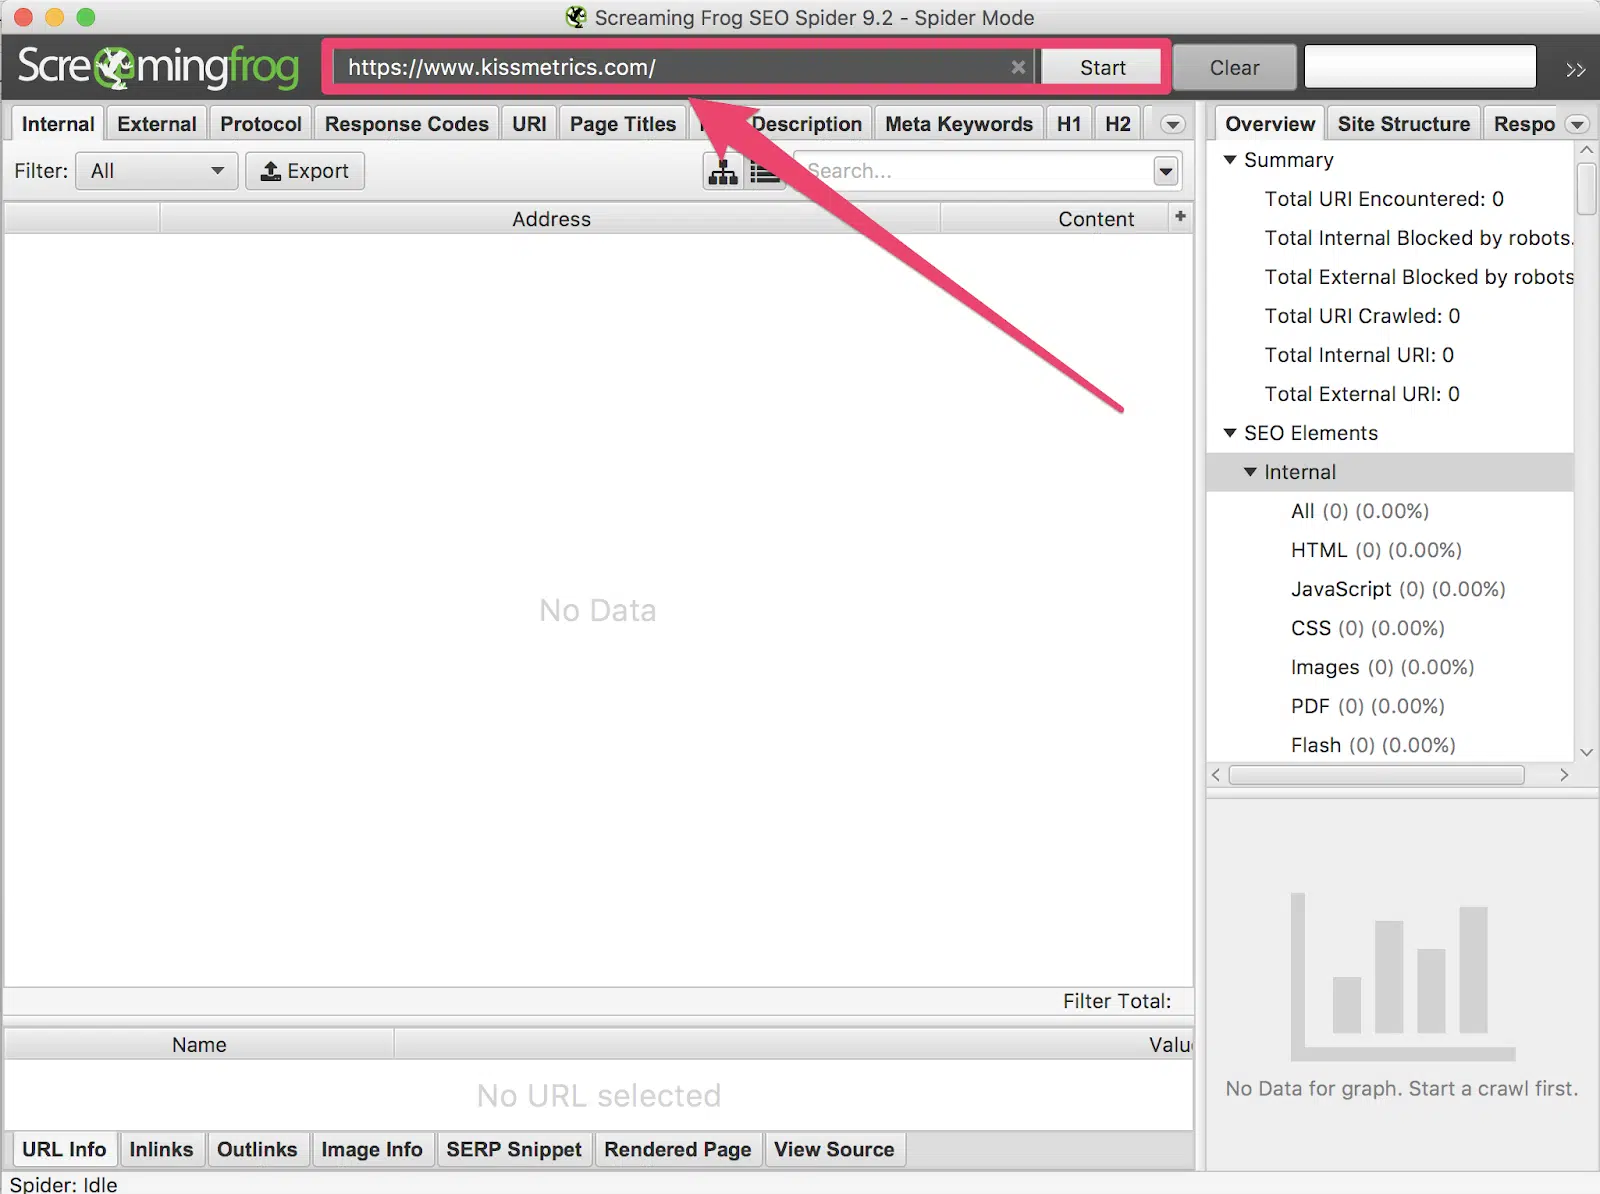Switch to the H2 tab

[1118, 124]
